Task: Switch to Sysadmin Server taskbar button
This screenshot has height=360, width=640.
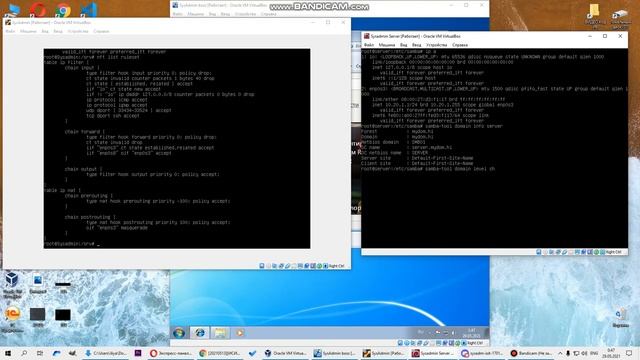Action: (x=433, y=353)
